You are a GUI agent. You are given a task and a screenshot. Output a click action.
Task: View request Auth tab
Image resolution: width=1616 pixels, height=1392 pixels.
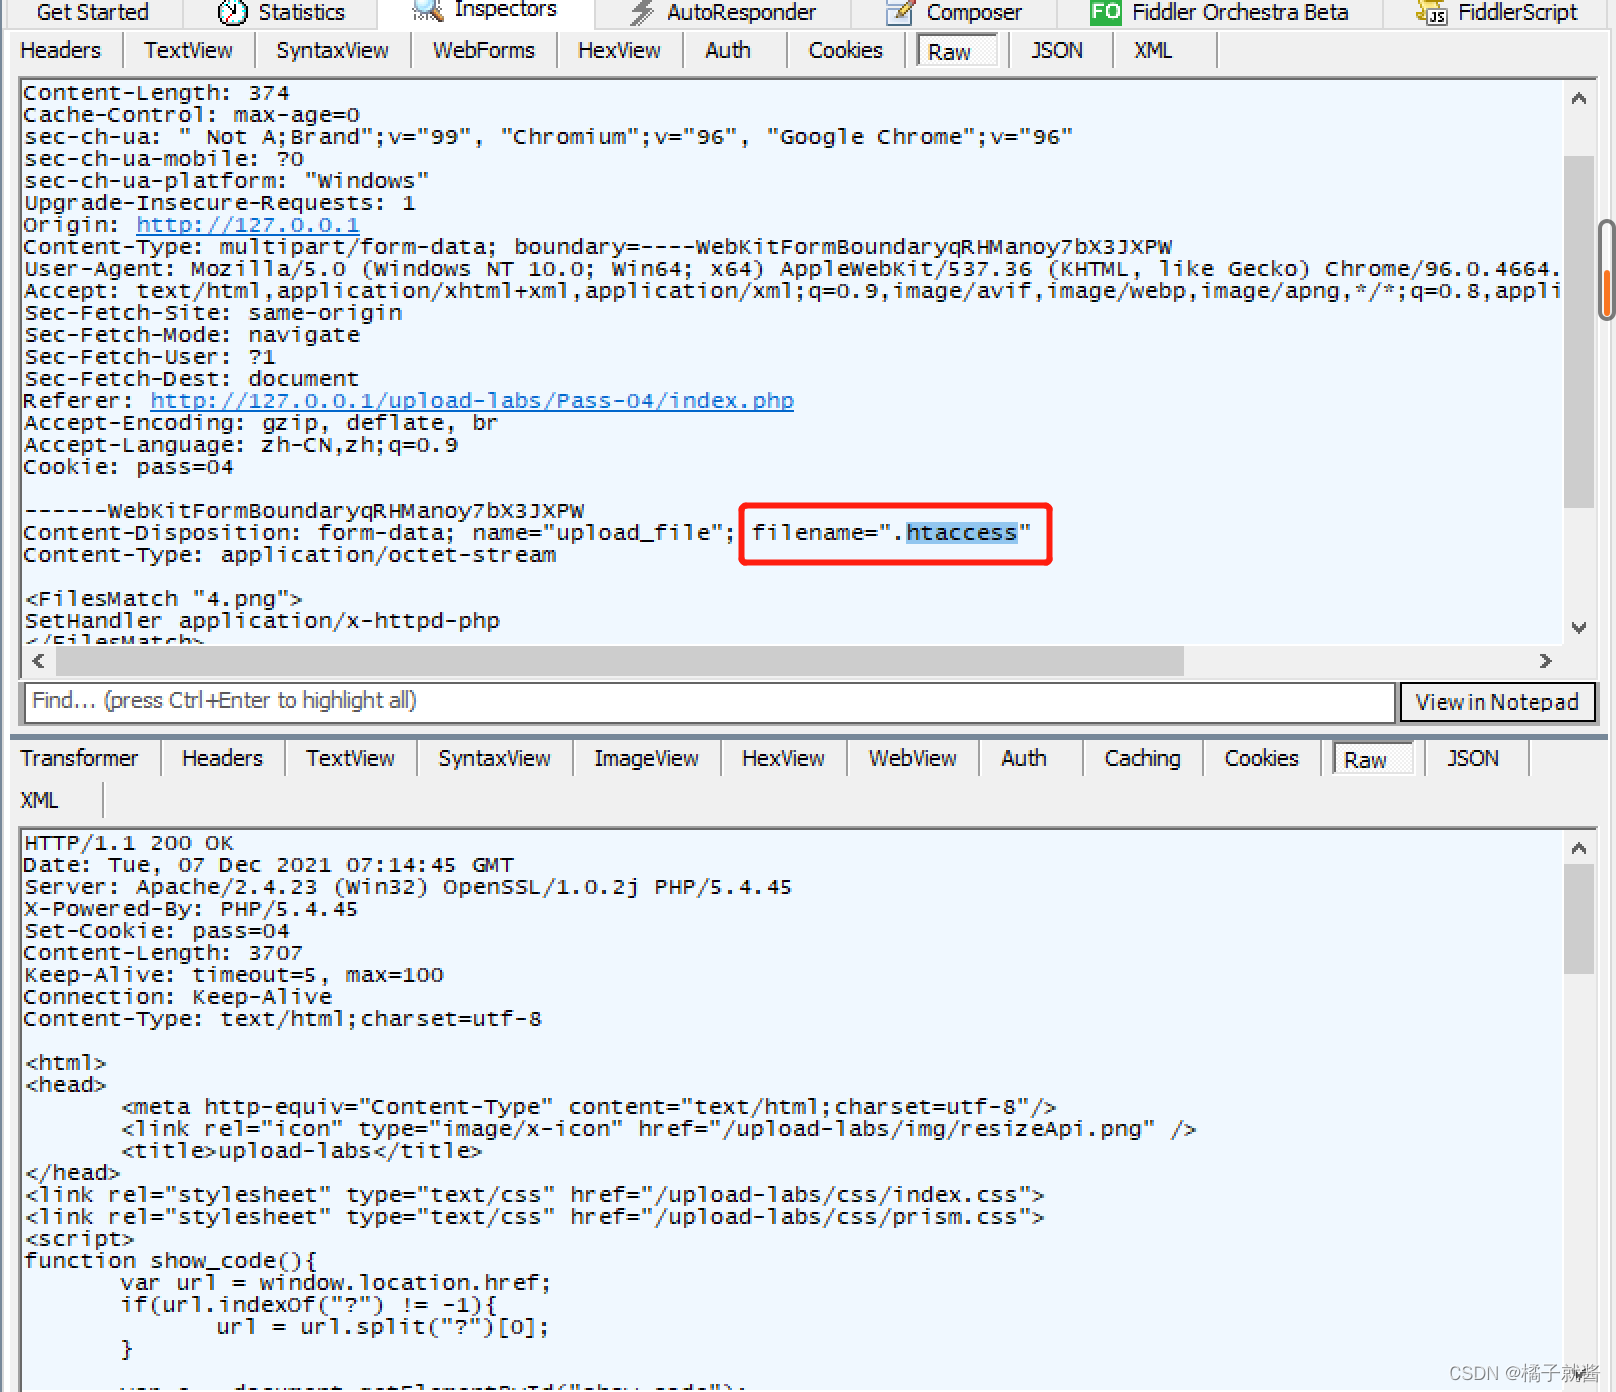click(x=728, y=50)
